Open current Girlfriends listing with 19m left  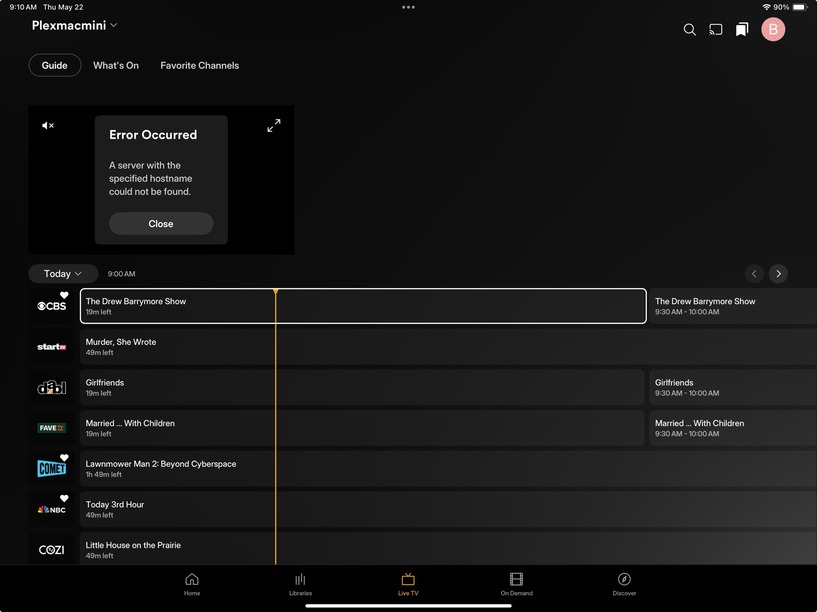[x=362, y=387]
